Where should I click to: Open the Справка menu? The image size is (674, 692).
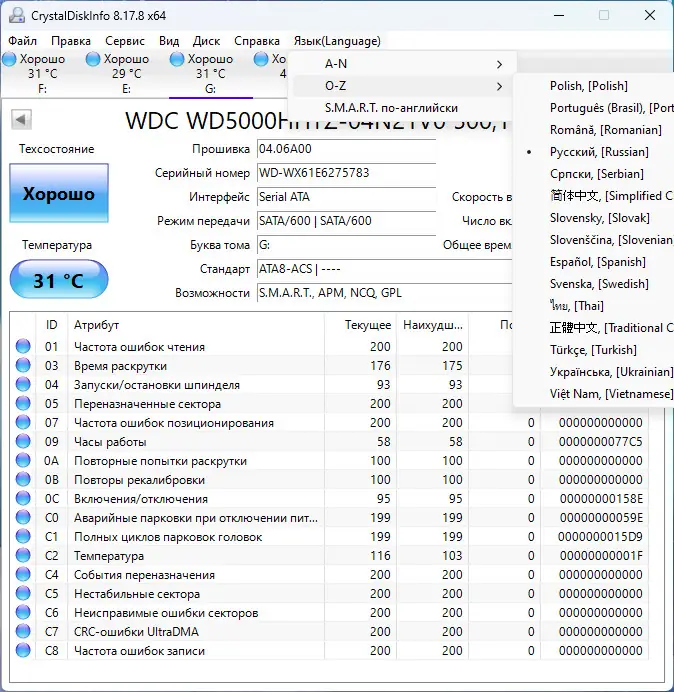tap(257, 41)
